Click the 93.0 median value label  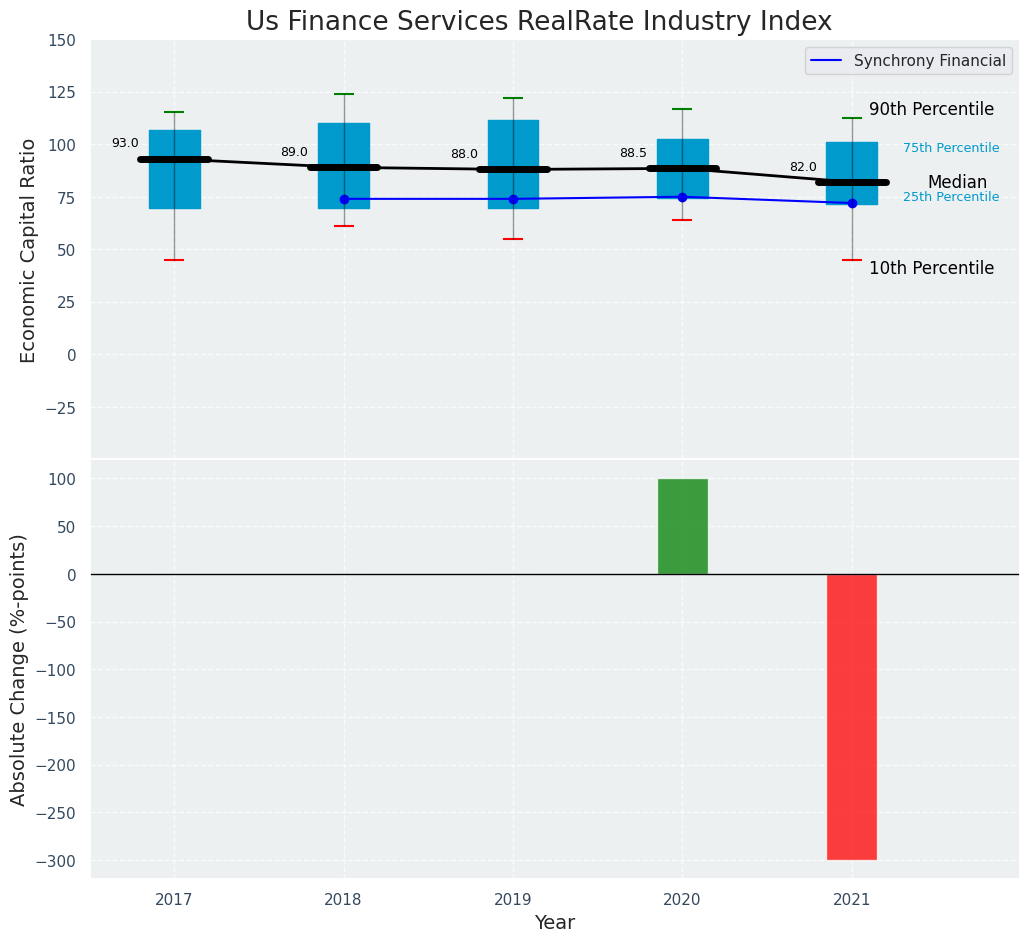point(125,144)
